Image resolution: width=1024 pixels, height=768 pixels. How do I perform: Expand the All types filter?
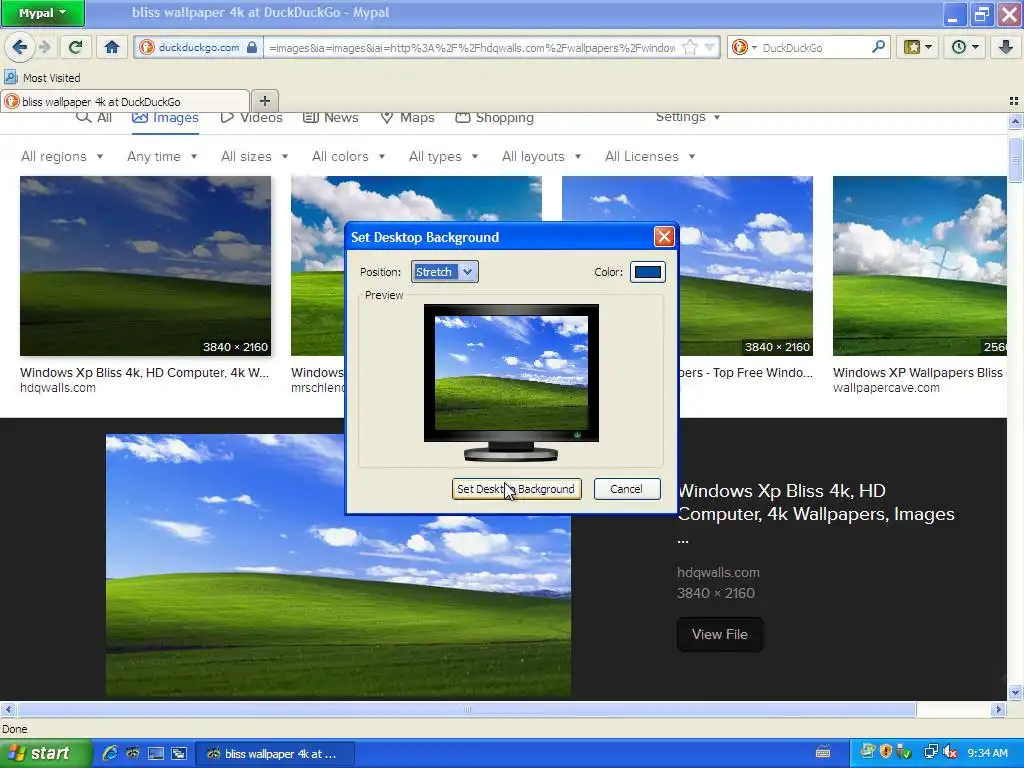click(443, 157)
